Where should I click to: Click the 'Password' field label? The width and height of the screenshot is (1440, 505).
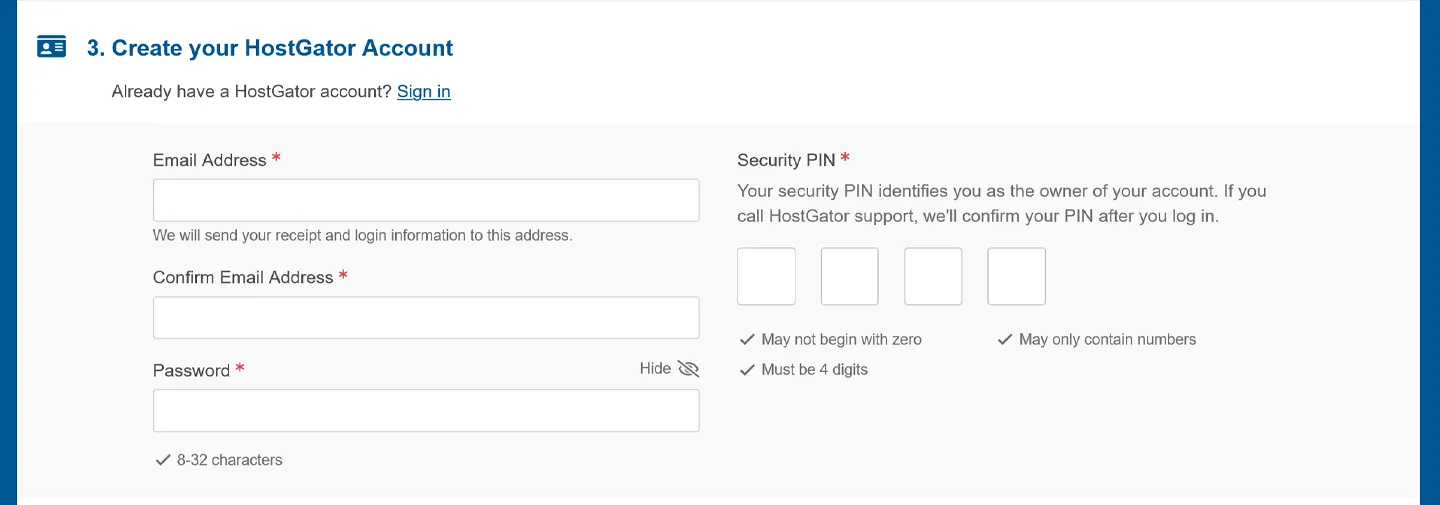191,370
